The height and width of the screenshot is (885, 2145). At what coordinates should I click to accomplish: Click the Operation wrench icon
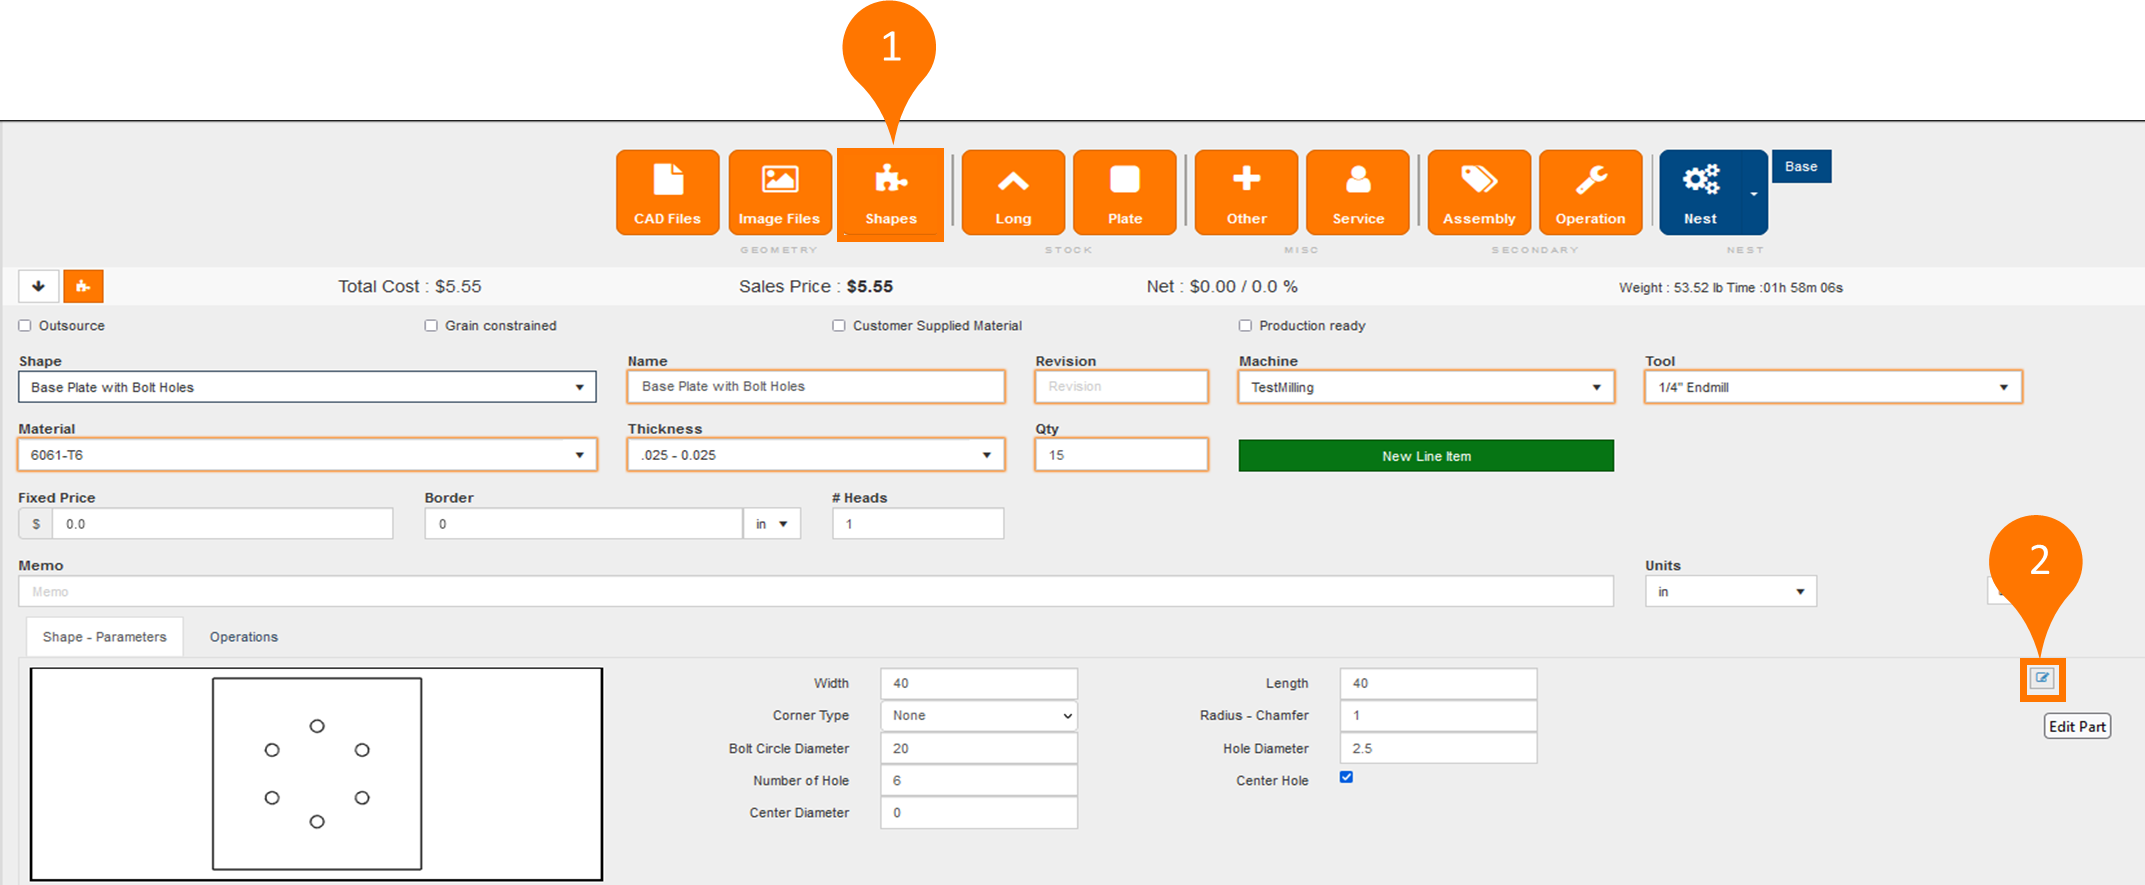[1590, 193]
